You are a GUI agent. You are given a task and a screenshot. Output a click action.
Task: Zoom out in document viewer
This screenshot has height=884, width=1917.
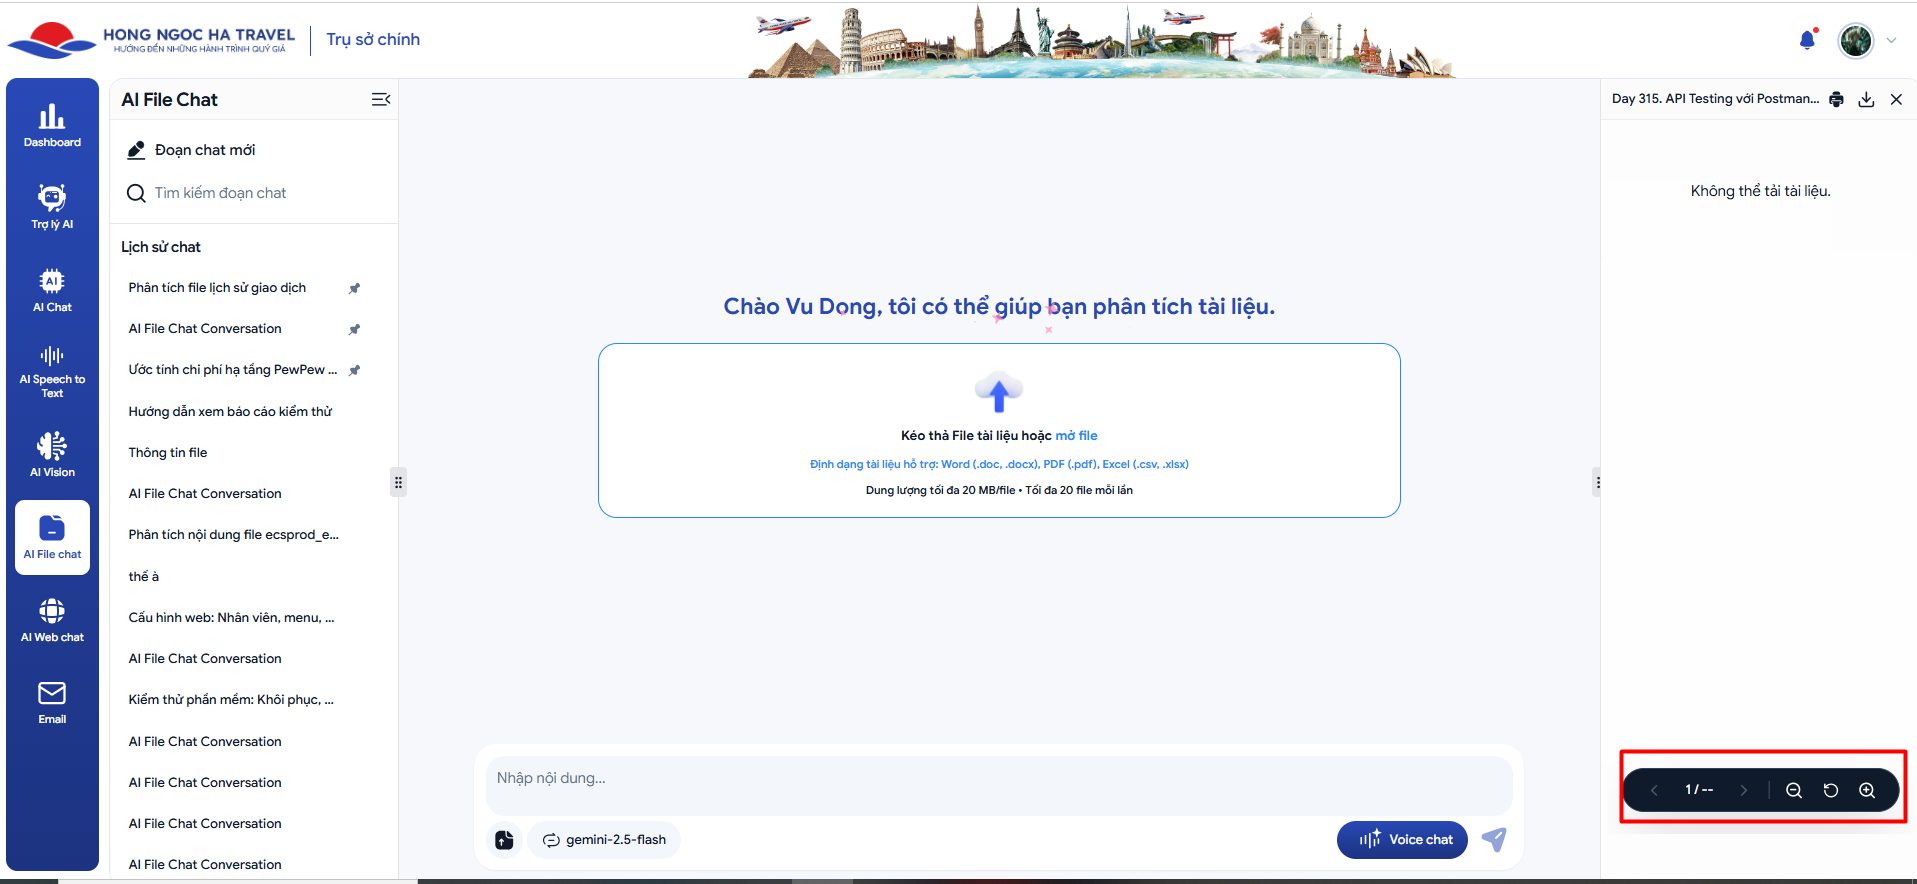pyautogui.click(x=1793, y=790)
